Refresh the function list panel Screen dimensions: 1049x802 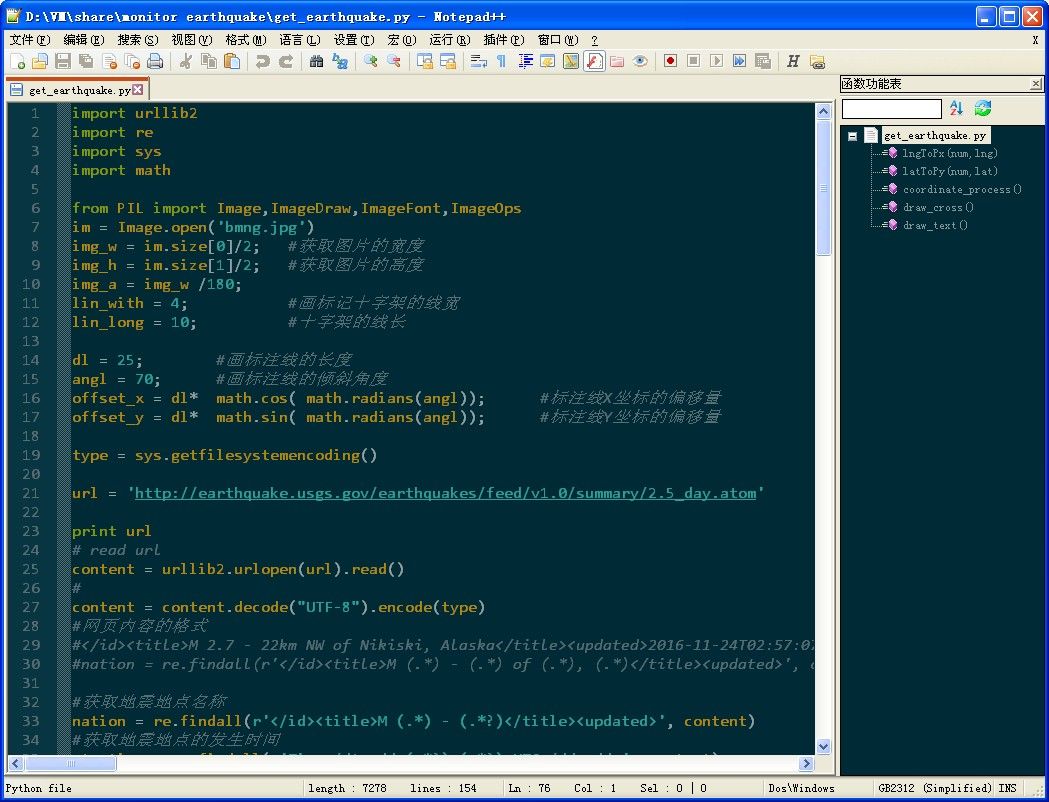point(982,108)
